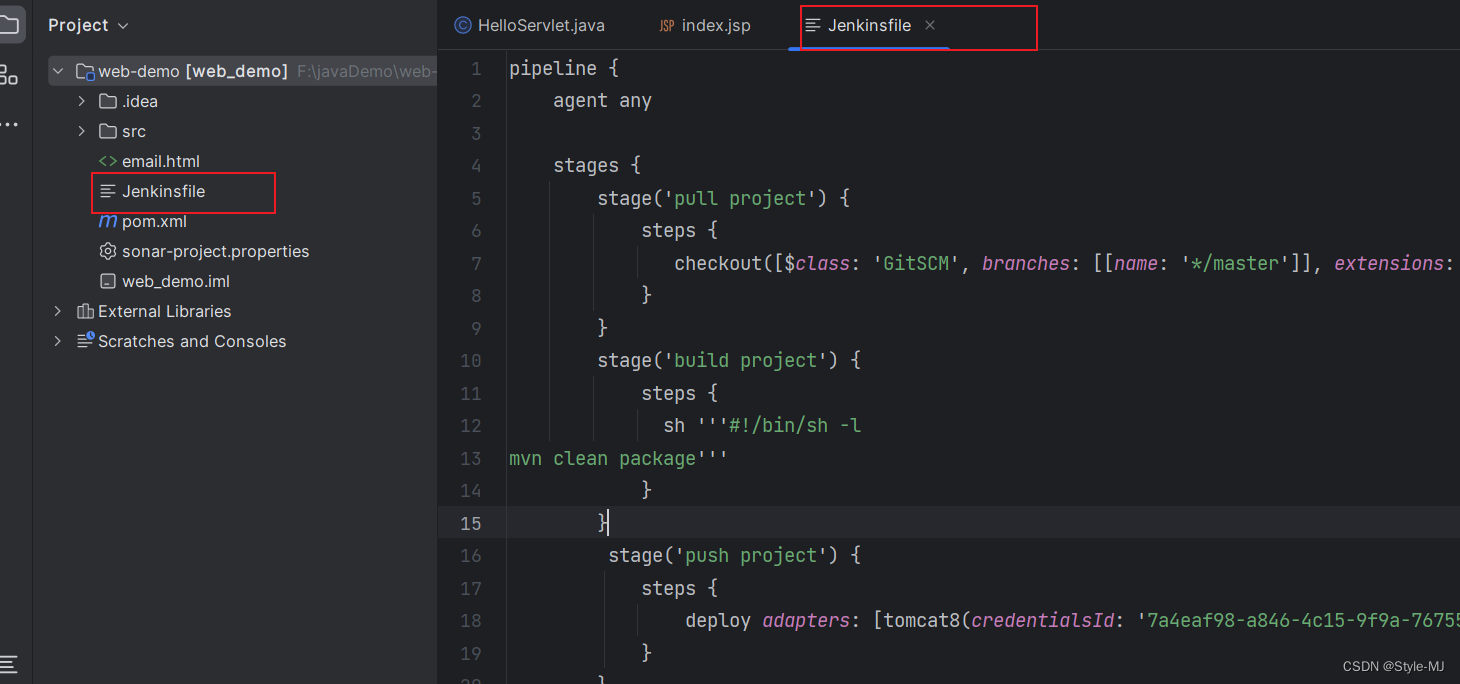Open the Project tool window folder icon
This screenshot has width=1460, height=684.
click(8, 24)
